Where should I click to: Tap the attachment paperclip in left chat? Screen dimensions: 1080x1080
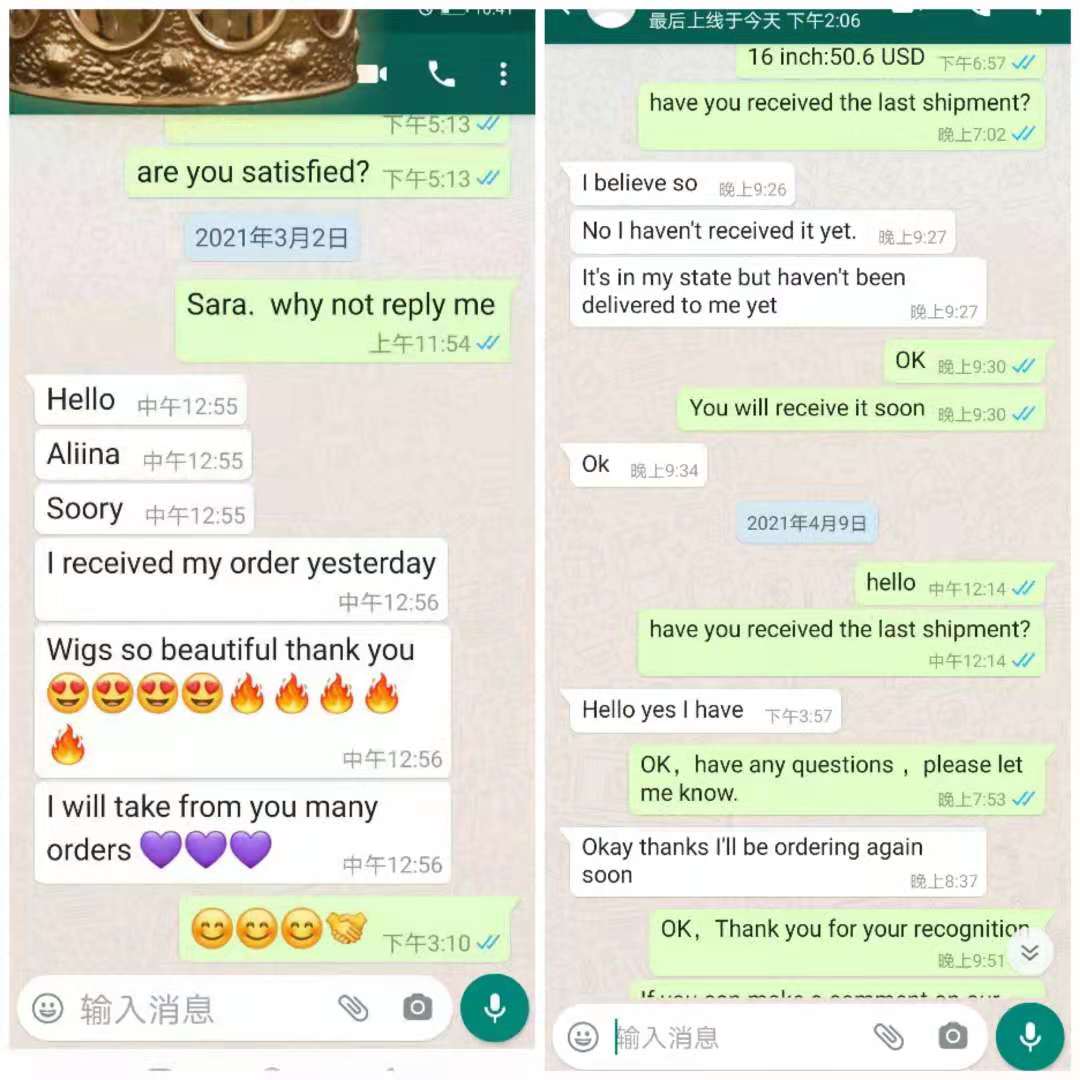coord(353,1008)
